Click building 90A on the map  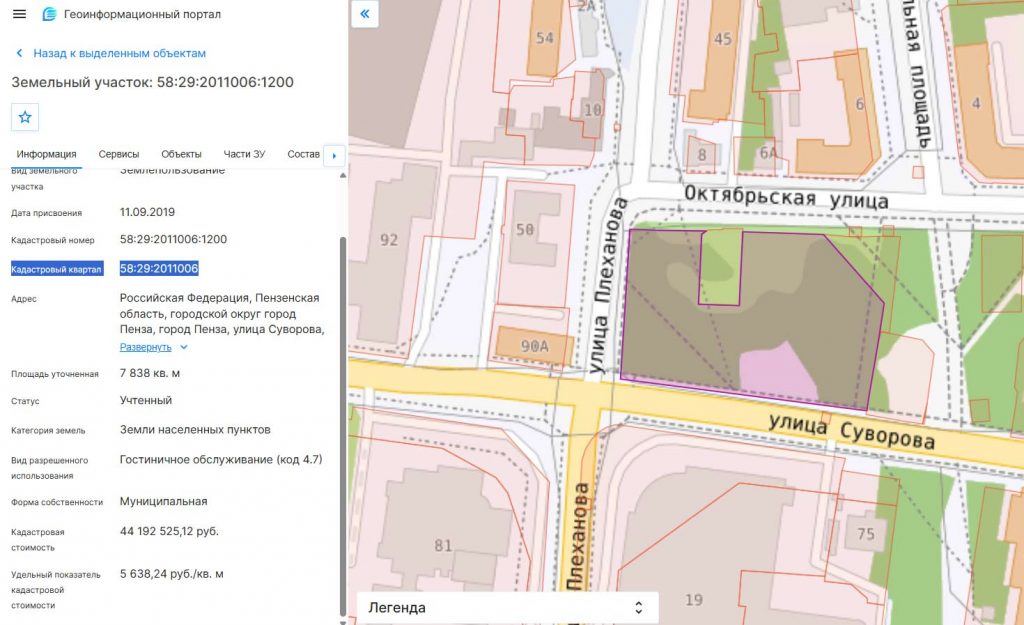pyautogui.click(x=534, y=345)
